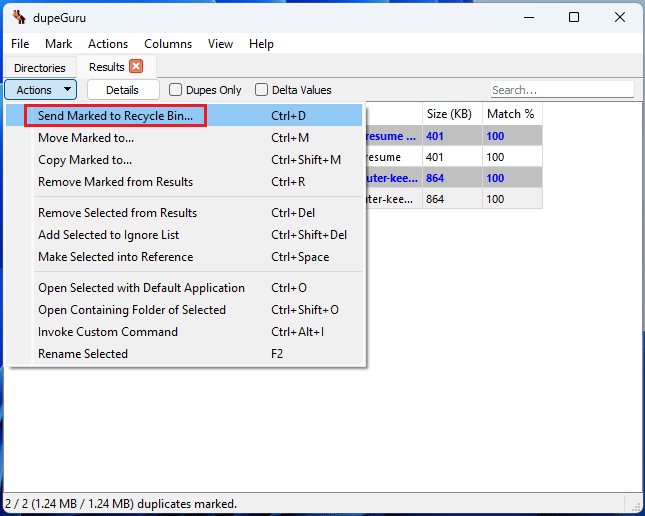Click the Size (KB) column header
645x516 pixels.
[x=452, y=114]
